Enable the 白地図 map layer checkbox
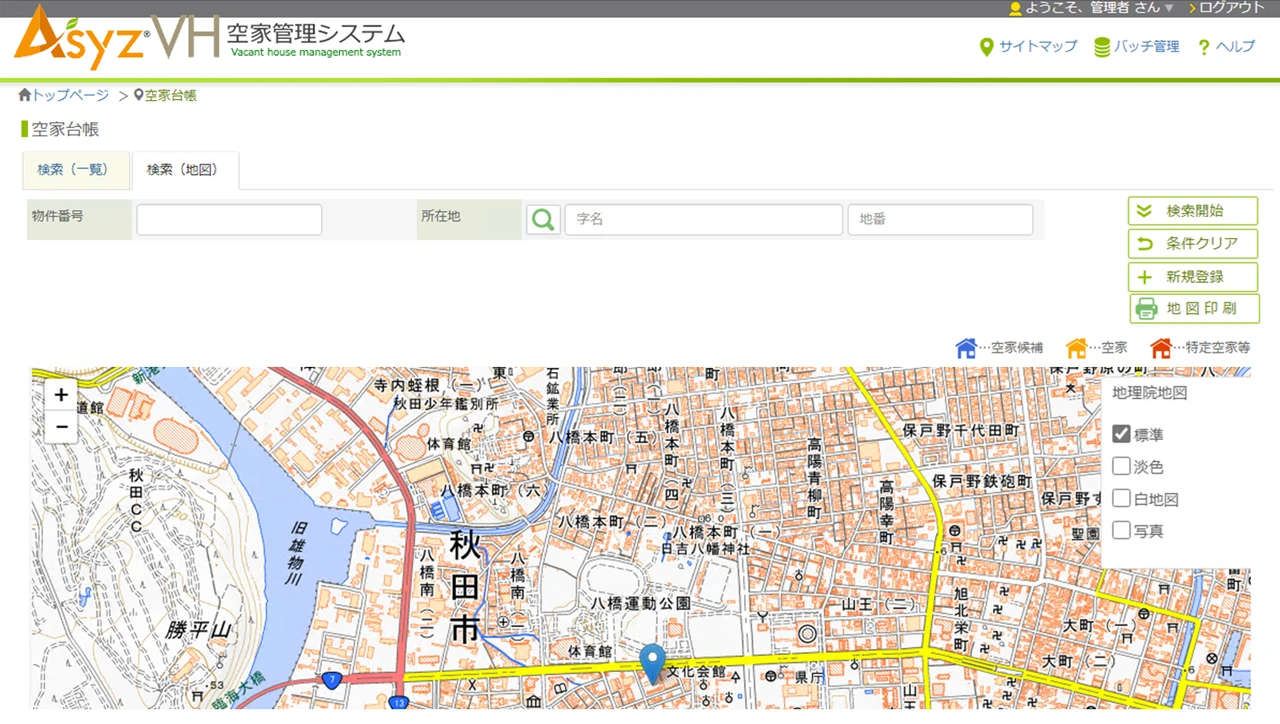 pyautogui.click(x=1121, y=498)
